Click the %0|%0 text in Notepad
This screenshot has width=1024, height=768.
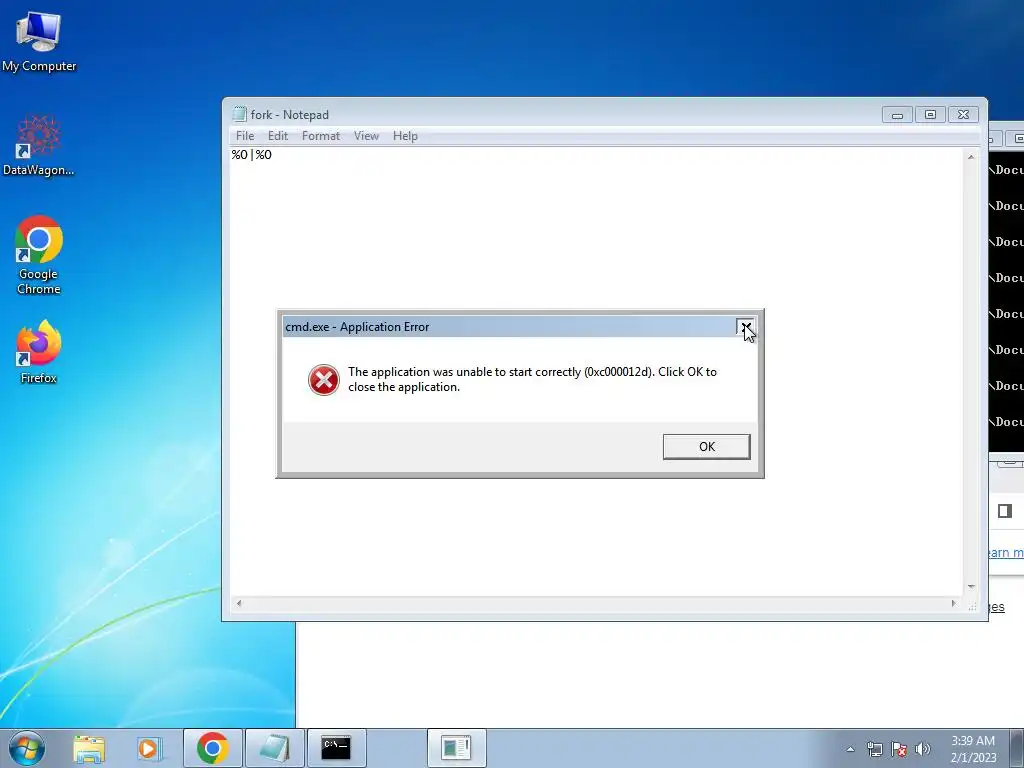coord(251,155)
